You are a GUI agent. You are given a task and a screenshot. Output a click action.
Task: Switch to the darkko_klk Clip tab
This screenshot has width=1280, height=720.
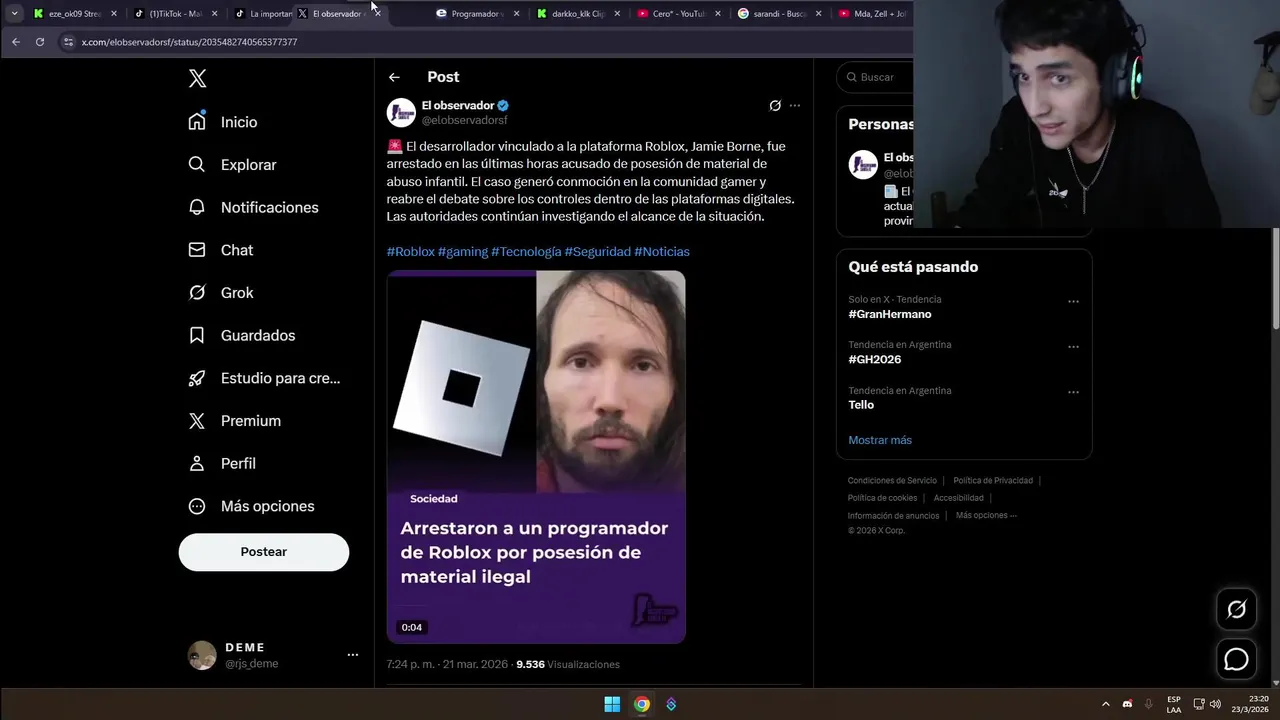click(578, 14)
